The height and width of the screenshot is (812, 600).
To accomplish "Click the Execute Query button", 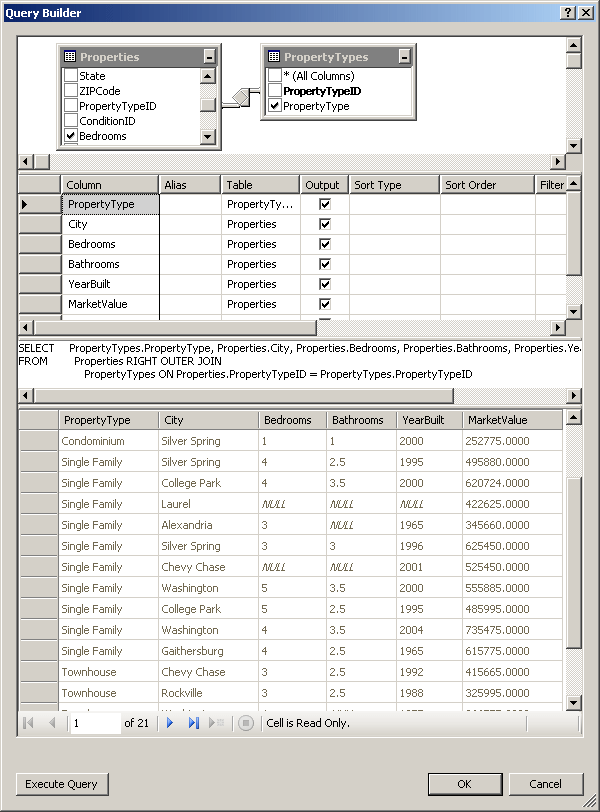I will pos(62,784).
